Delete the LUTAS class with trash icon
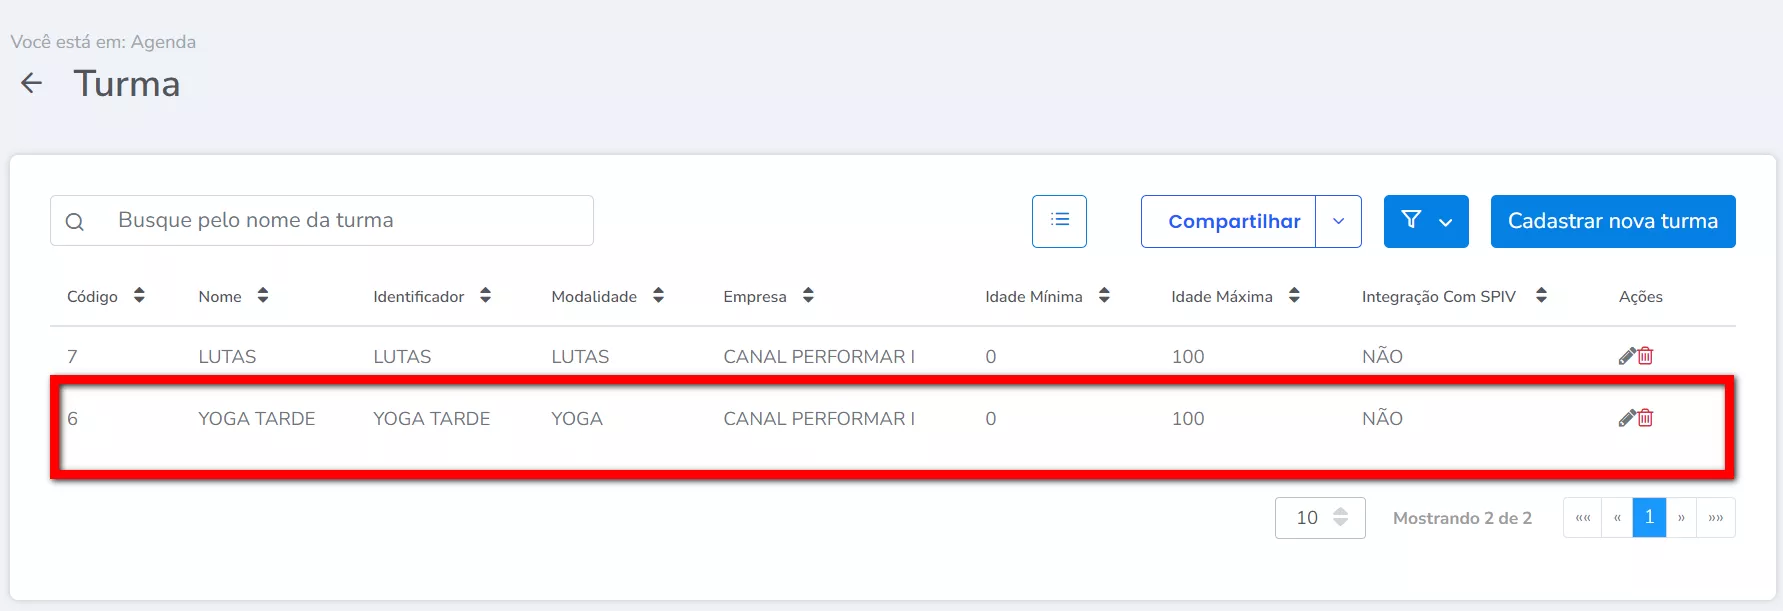The height and width of the screenshot is (611, 1783). pyautogui.click(x=1646, y=356)
